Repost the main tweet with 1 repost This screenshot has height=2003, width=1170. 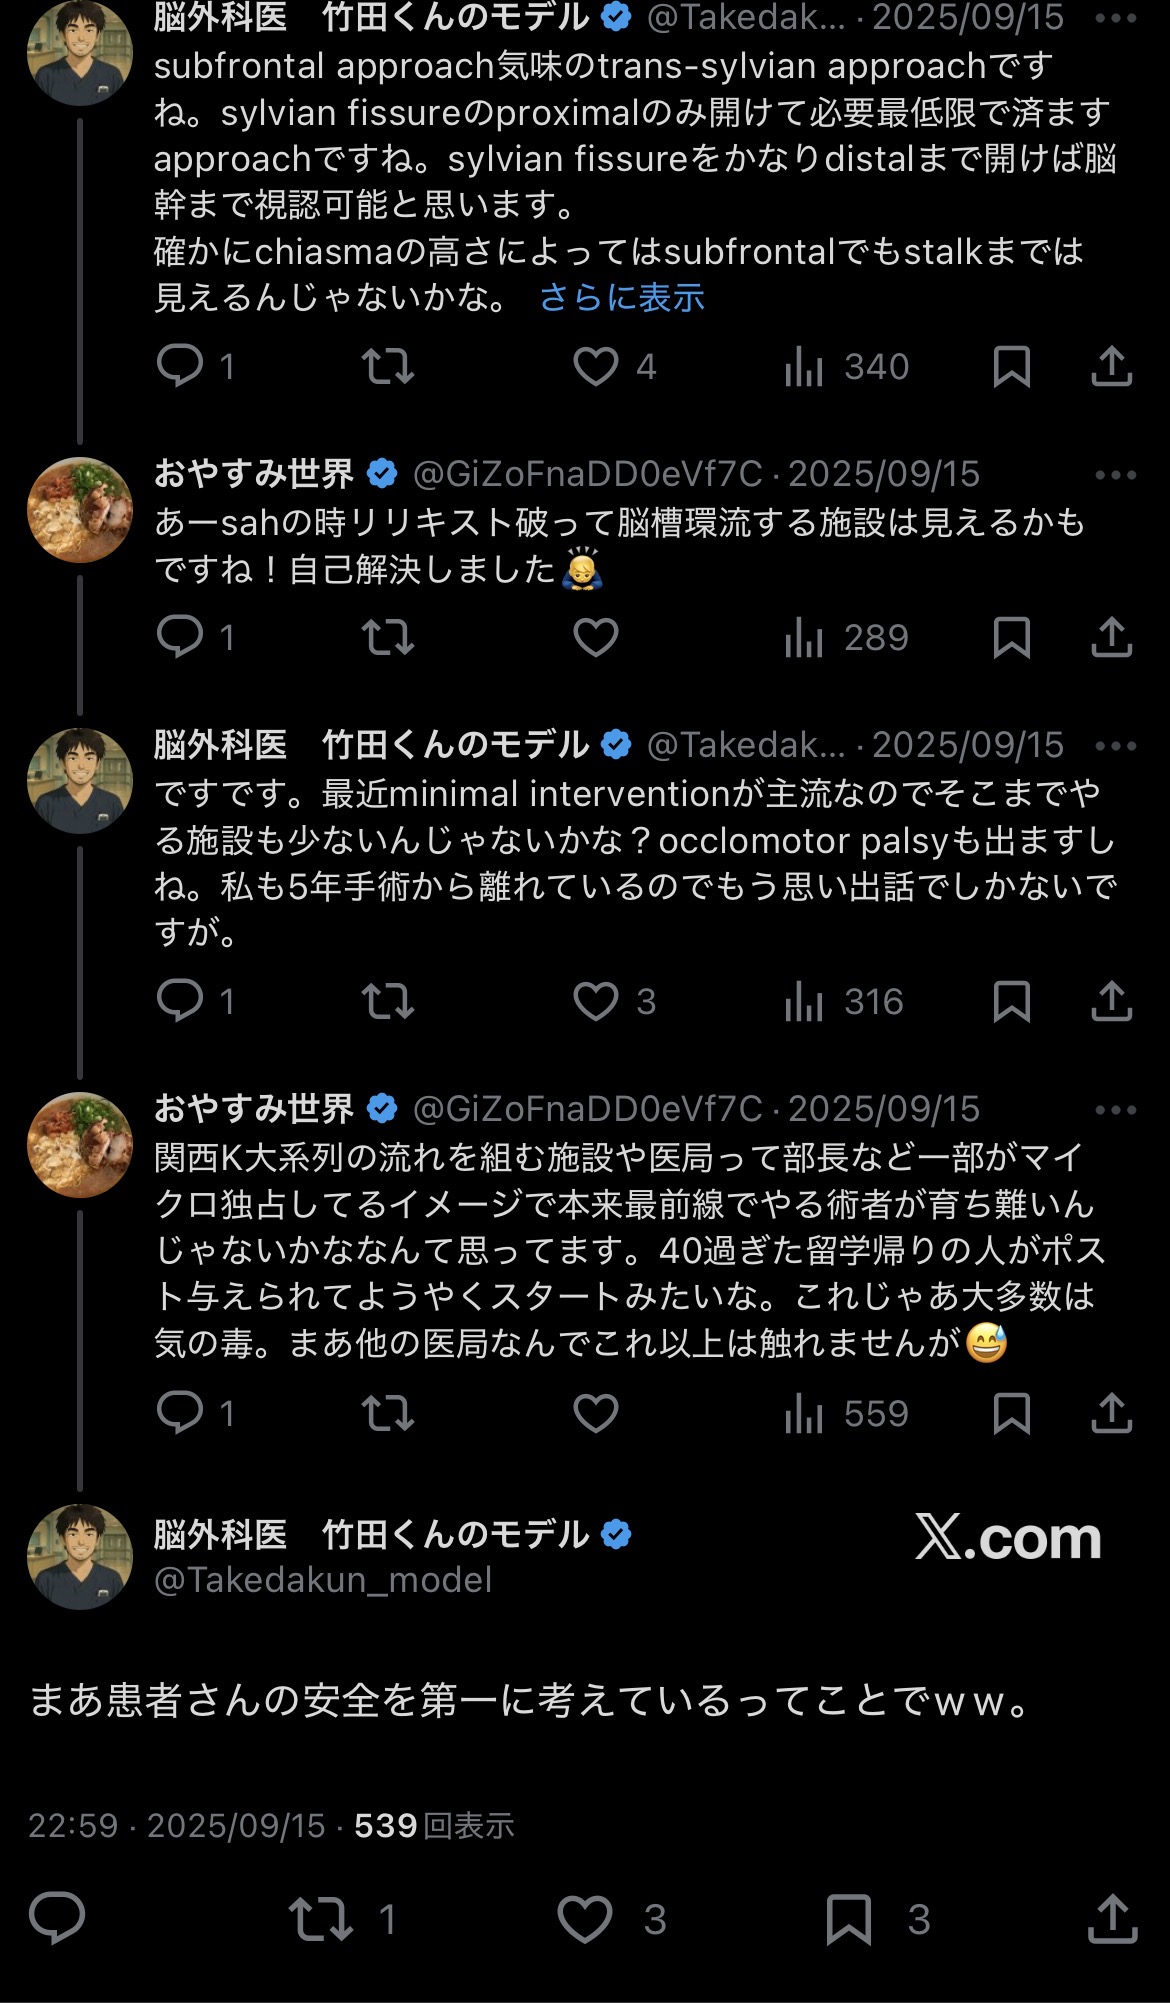[x=321, y=1918]
